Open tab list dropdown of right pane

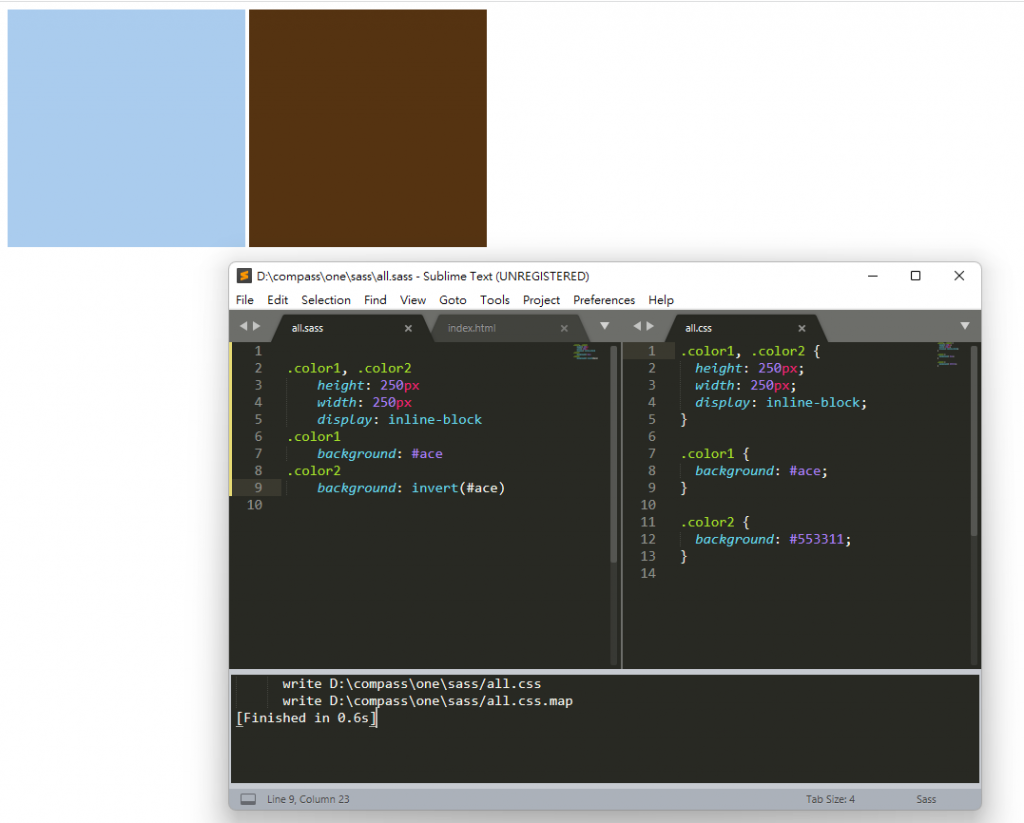[965, 326]
